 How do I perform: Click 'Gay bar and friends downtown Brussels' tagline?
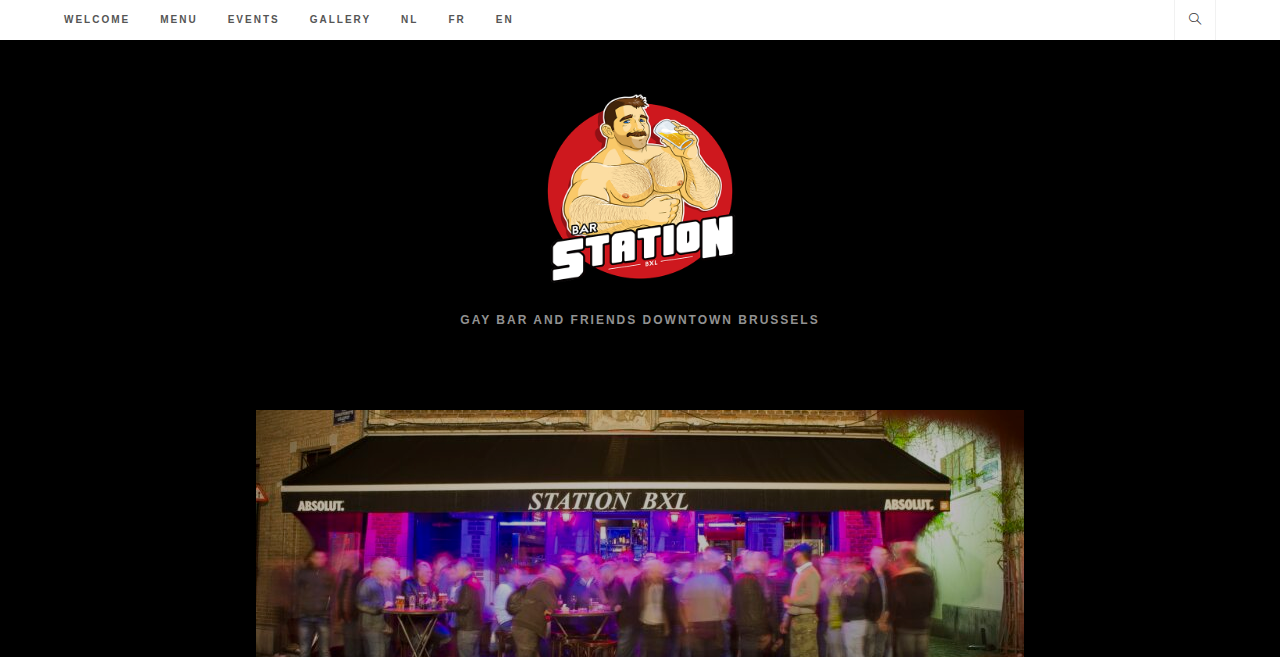tap(640, 320)
